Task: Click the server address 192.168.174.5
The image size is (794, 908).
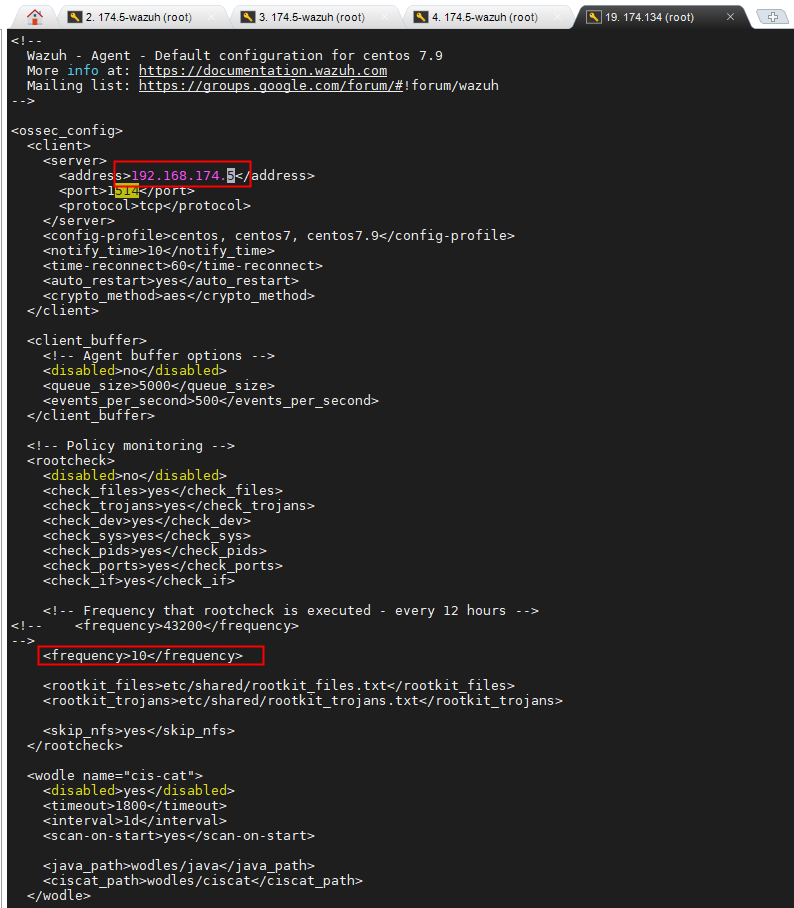Action: tap(183, 175)
